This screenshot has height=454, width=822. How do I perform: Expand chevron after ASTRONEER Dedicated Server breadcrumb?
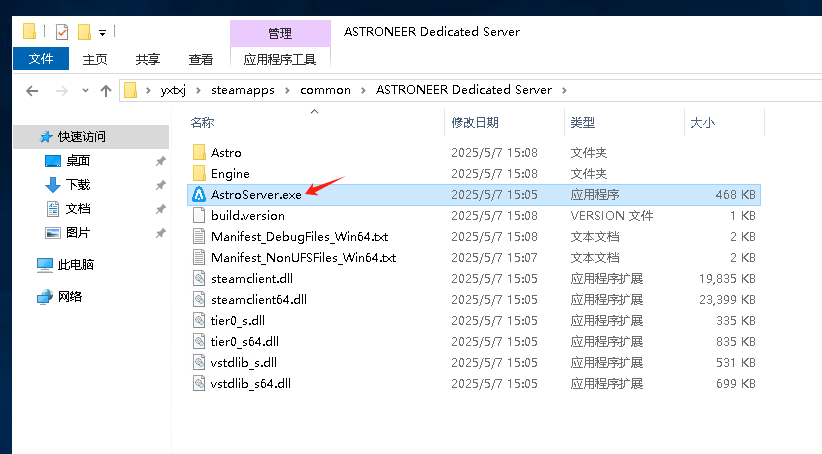coord(564,91)
